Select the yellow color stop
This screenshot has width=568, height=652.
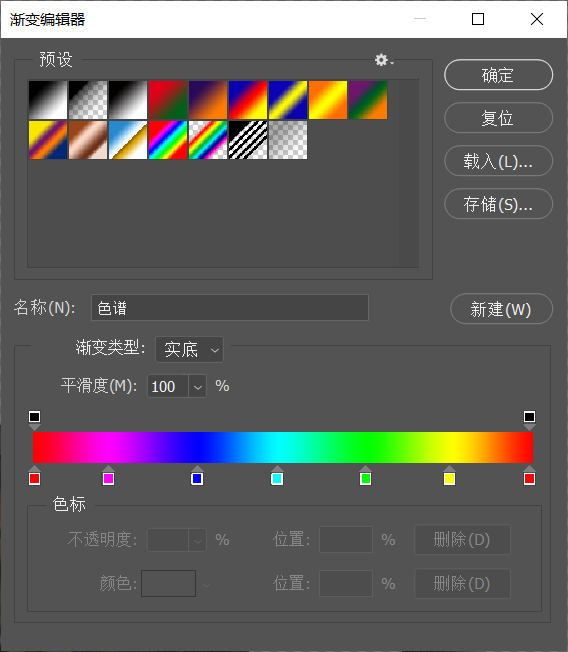click(x=449, y=475)
